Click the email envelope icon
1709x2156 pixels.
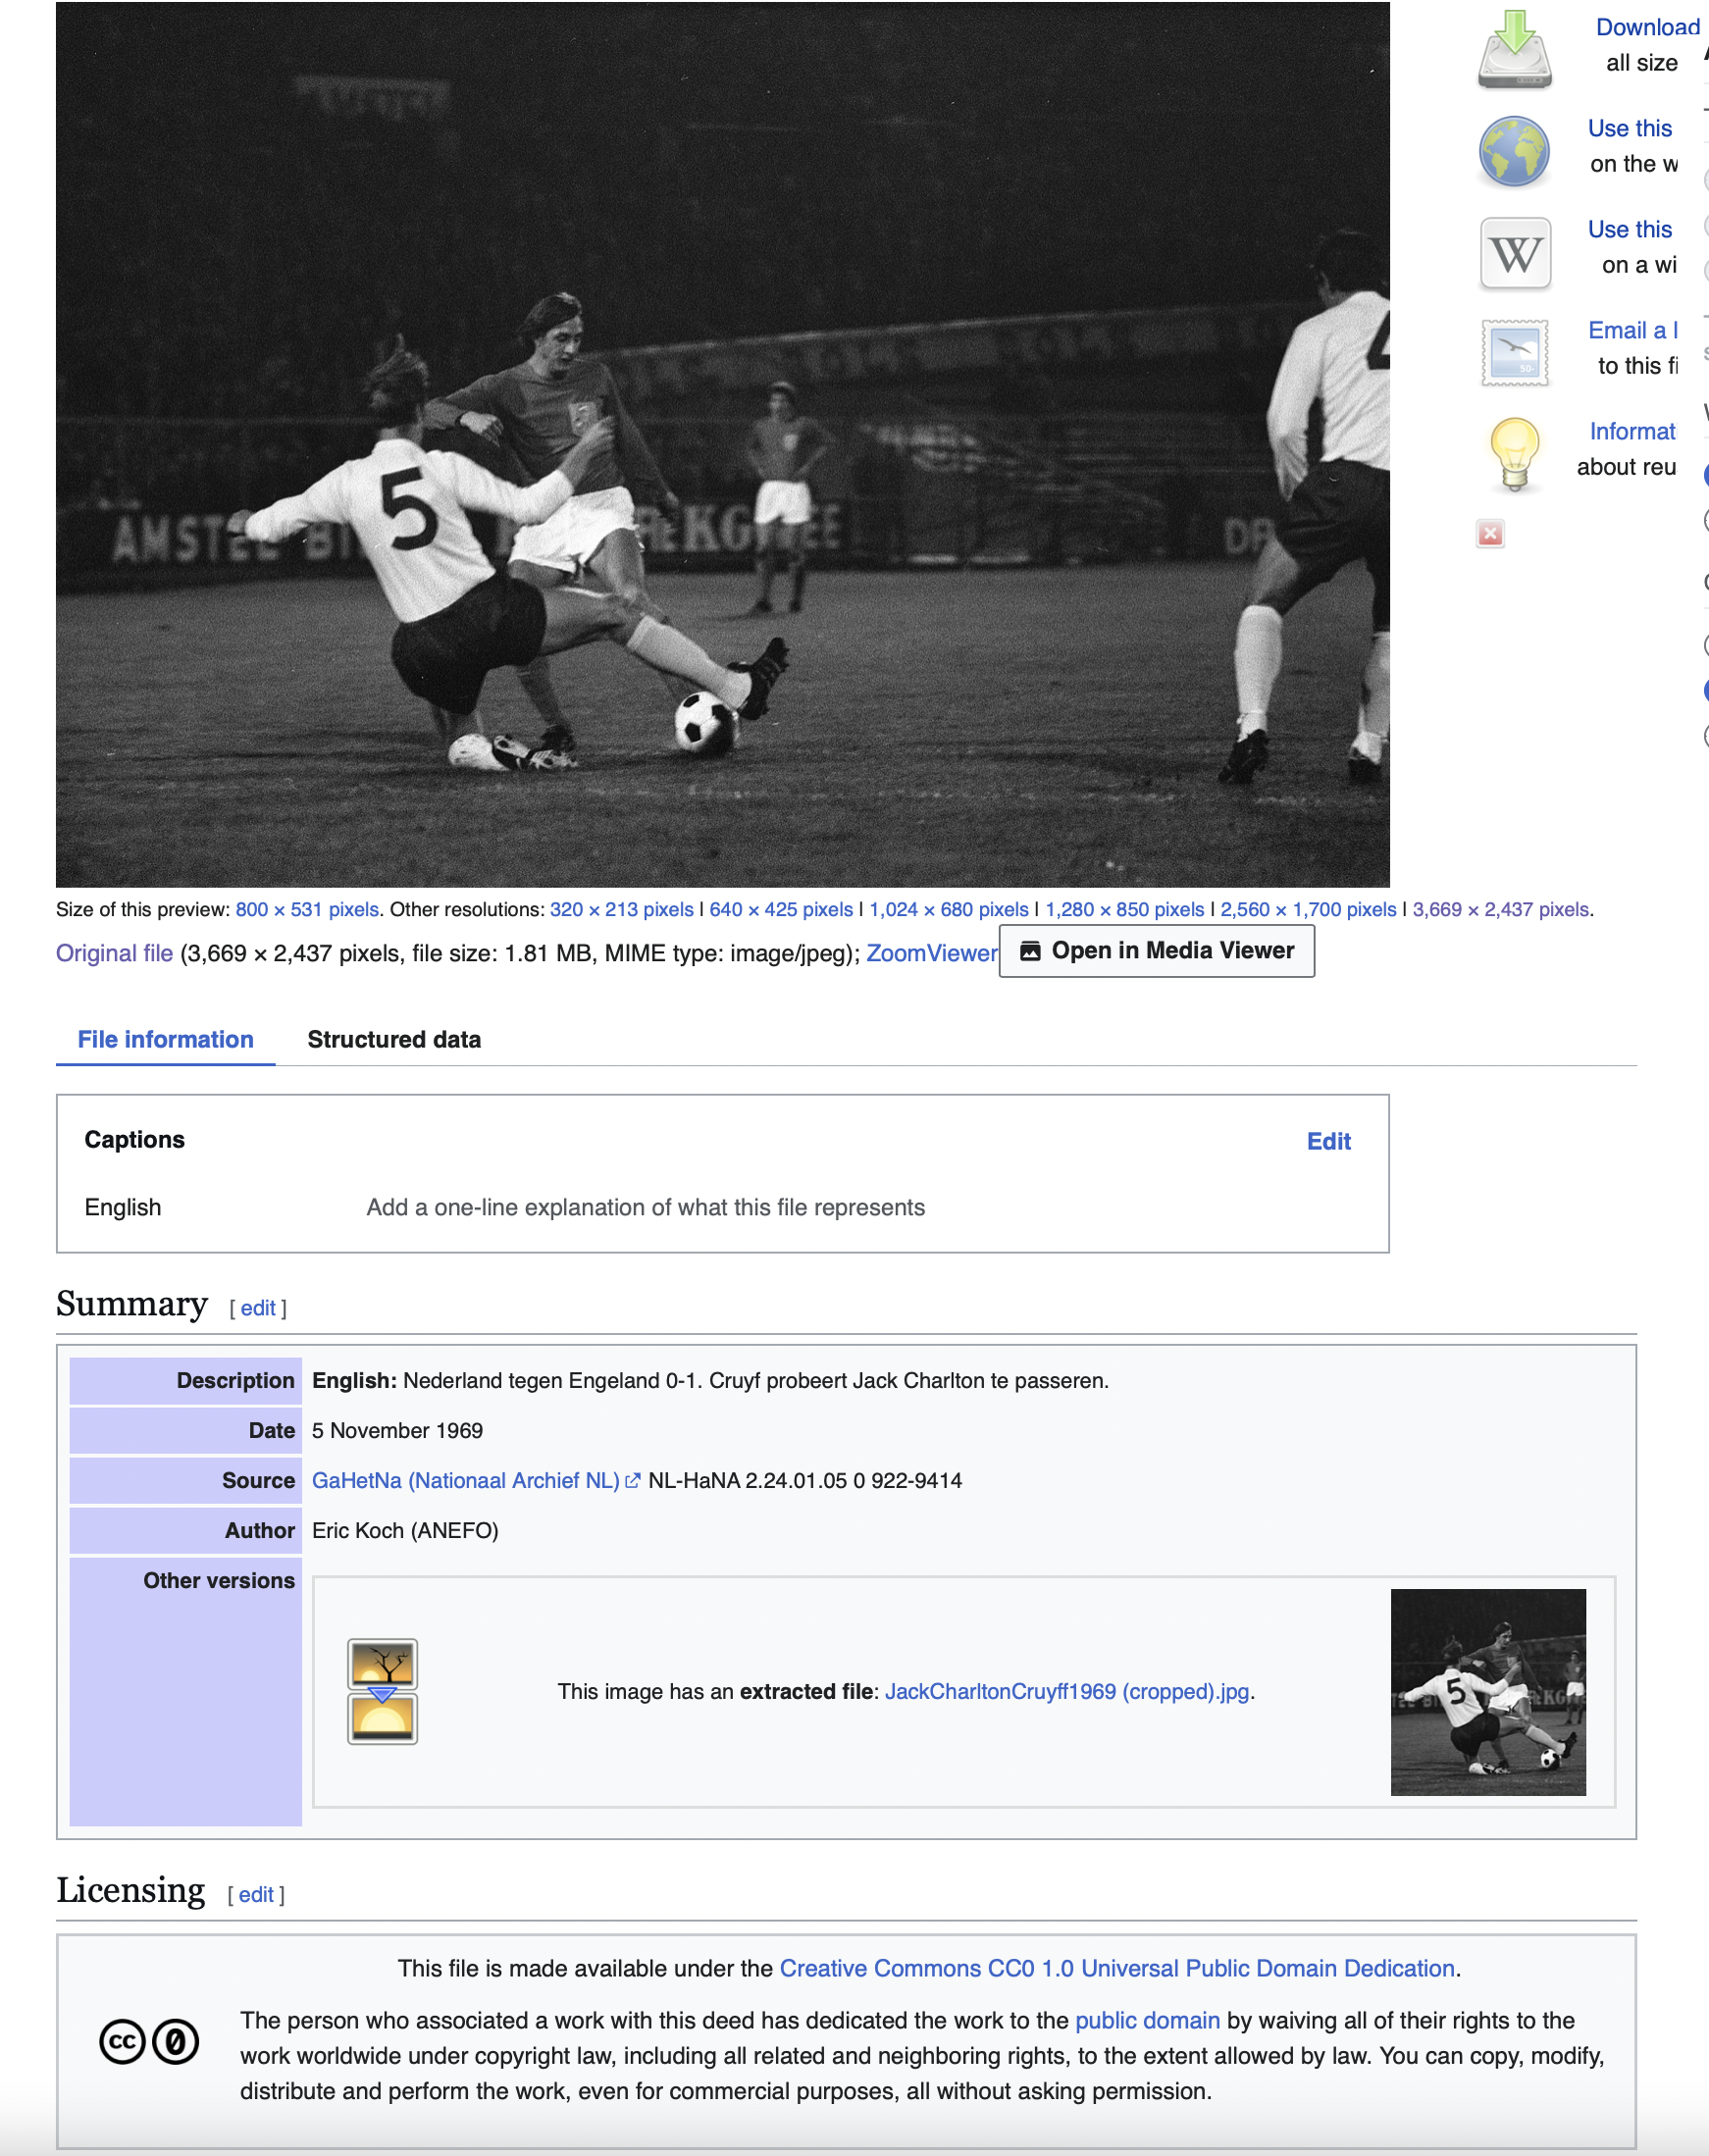click(x=1514, y=353)
